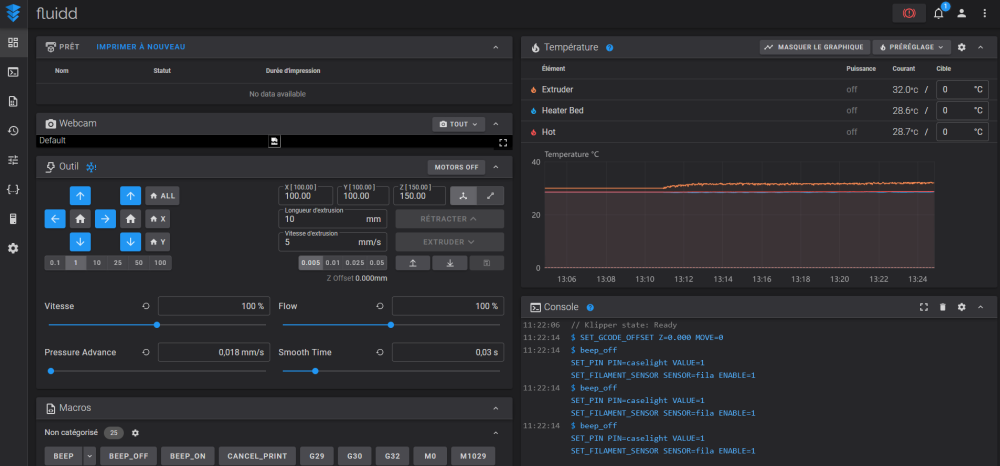Click the Extruder target temperature field

point(962,90)
